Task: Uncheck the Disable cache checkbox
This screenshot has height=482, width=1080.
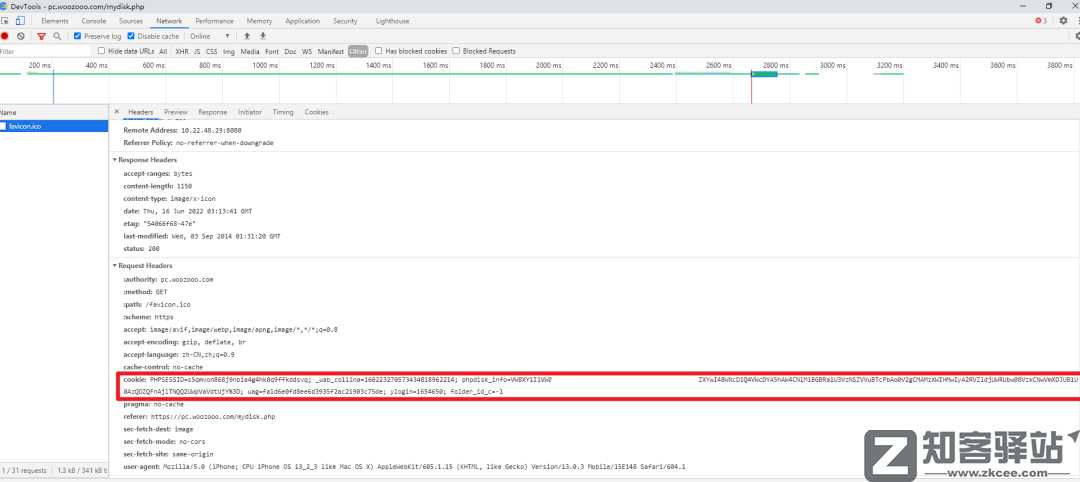Action: tap(131, 36)
